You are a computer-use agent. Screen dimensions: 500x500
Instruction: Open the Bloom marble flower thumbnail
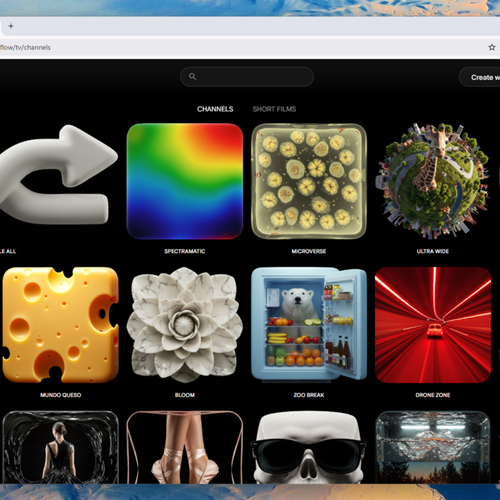tap(185, 325)
